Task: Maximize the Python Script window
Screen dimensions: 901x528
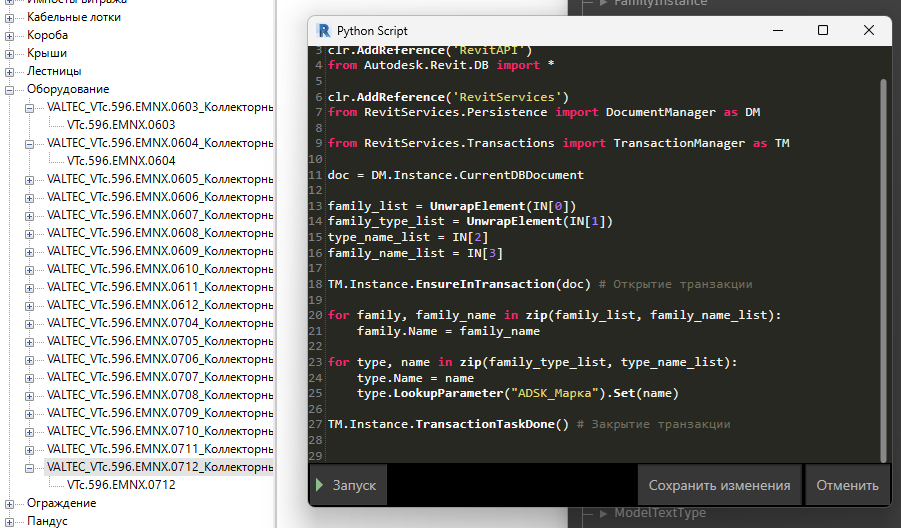Action: (x=823, y=30)
